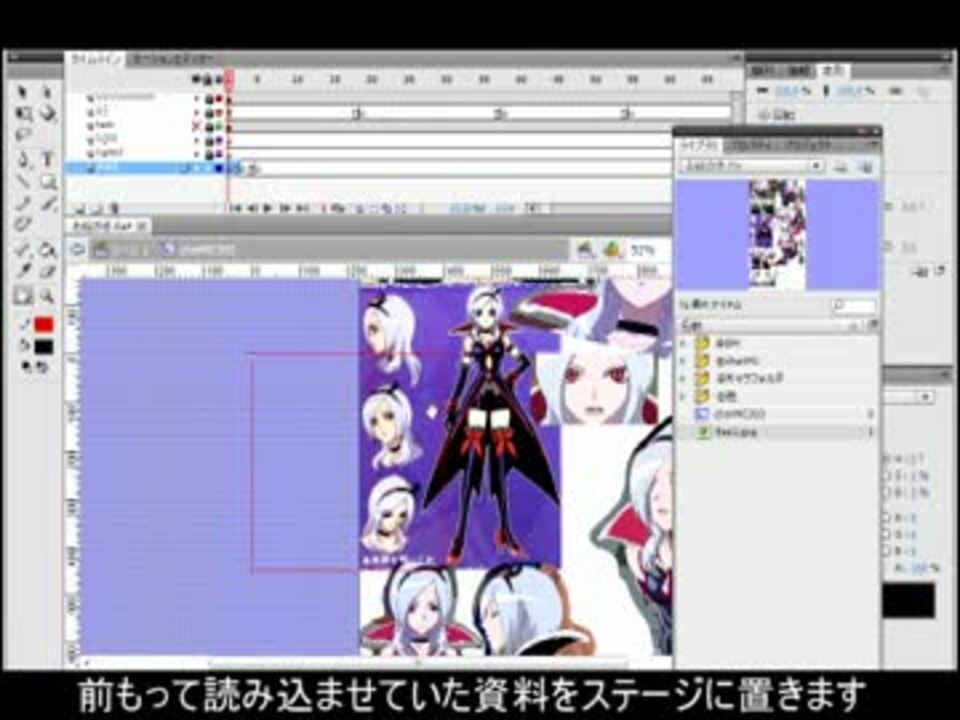This screenshot has height=720, width=960.
Task: Click the charMC symbol in edit bar
Action: coord(198,250)
